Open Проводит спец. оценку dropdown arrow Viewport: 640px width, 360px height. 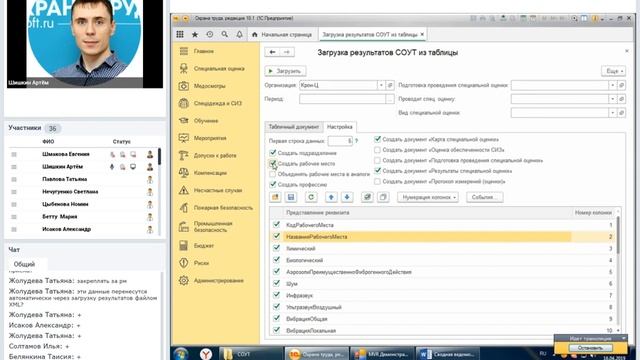(612, 99)
